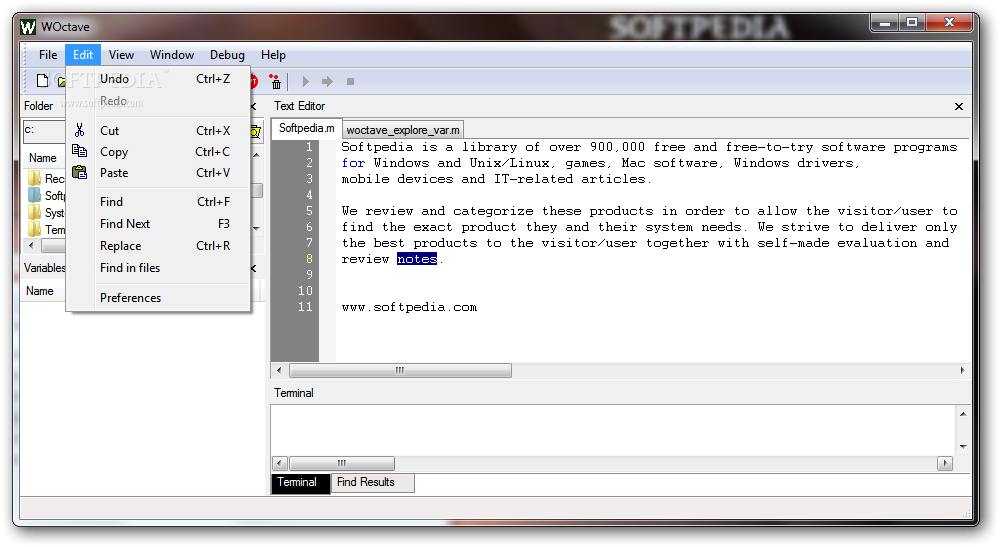Select the Syst folder icon in list

tap(34, 212)
